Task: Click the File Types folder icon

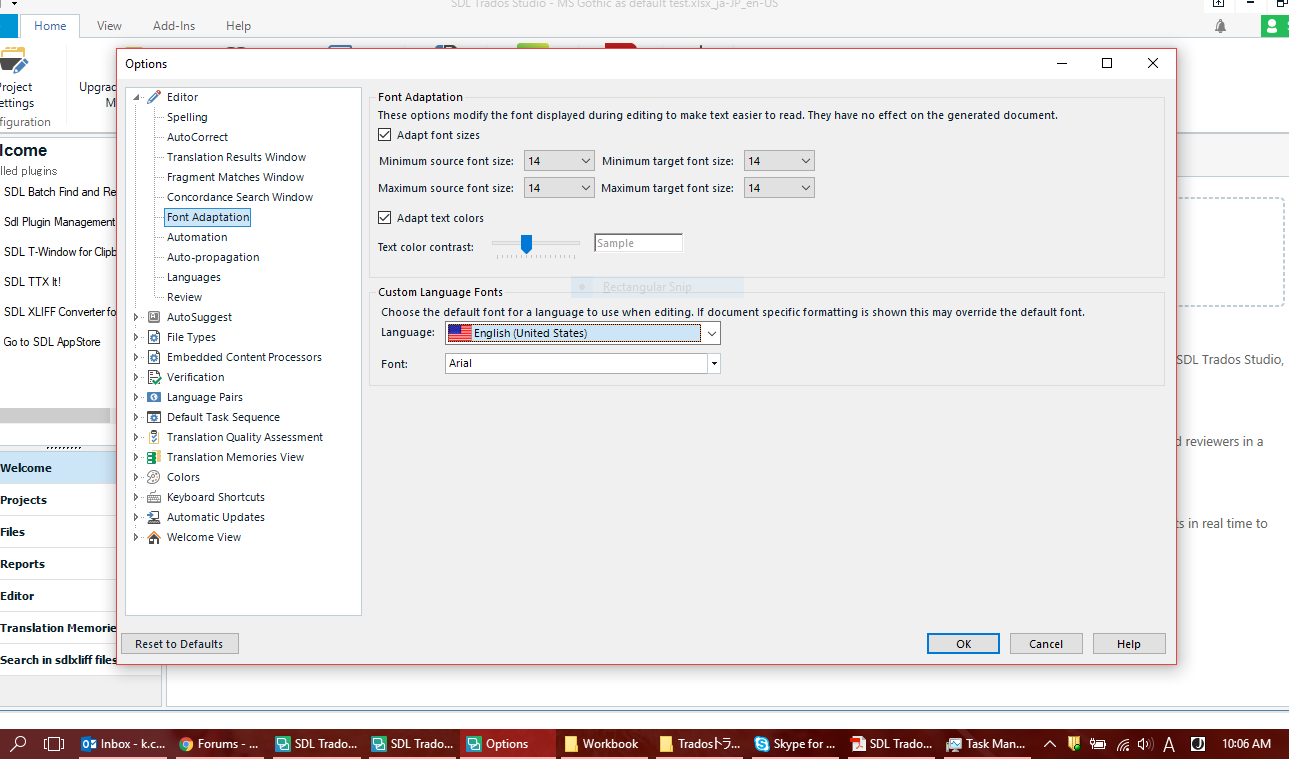Action: (x=154, y=337)
